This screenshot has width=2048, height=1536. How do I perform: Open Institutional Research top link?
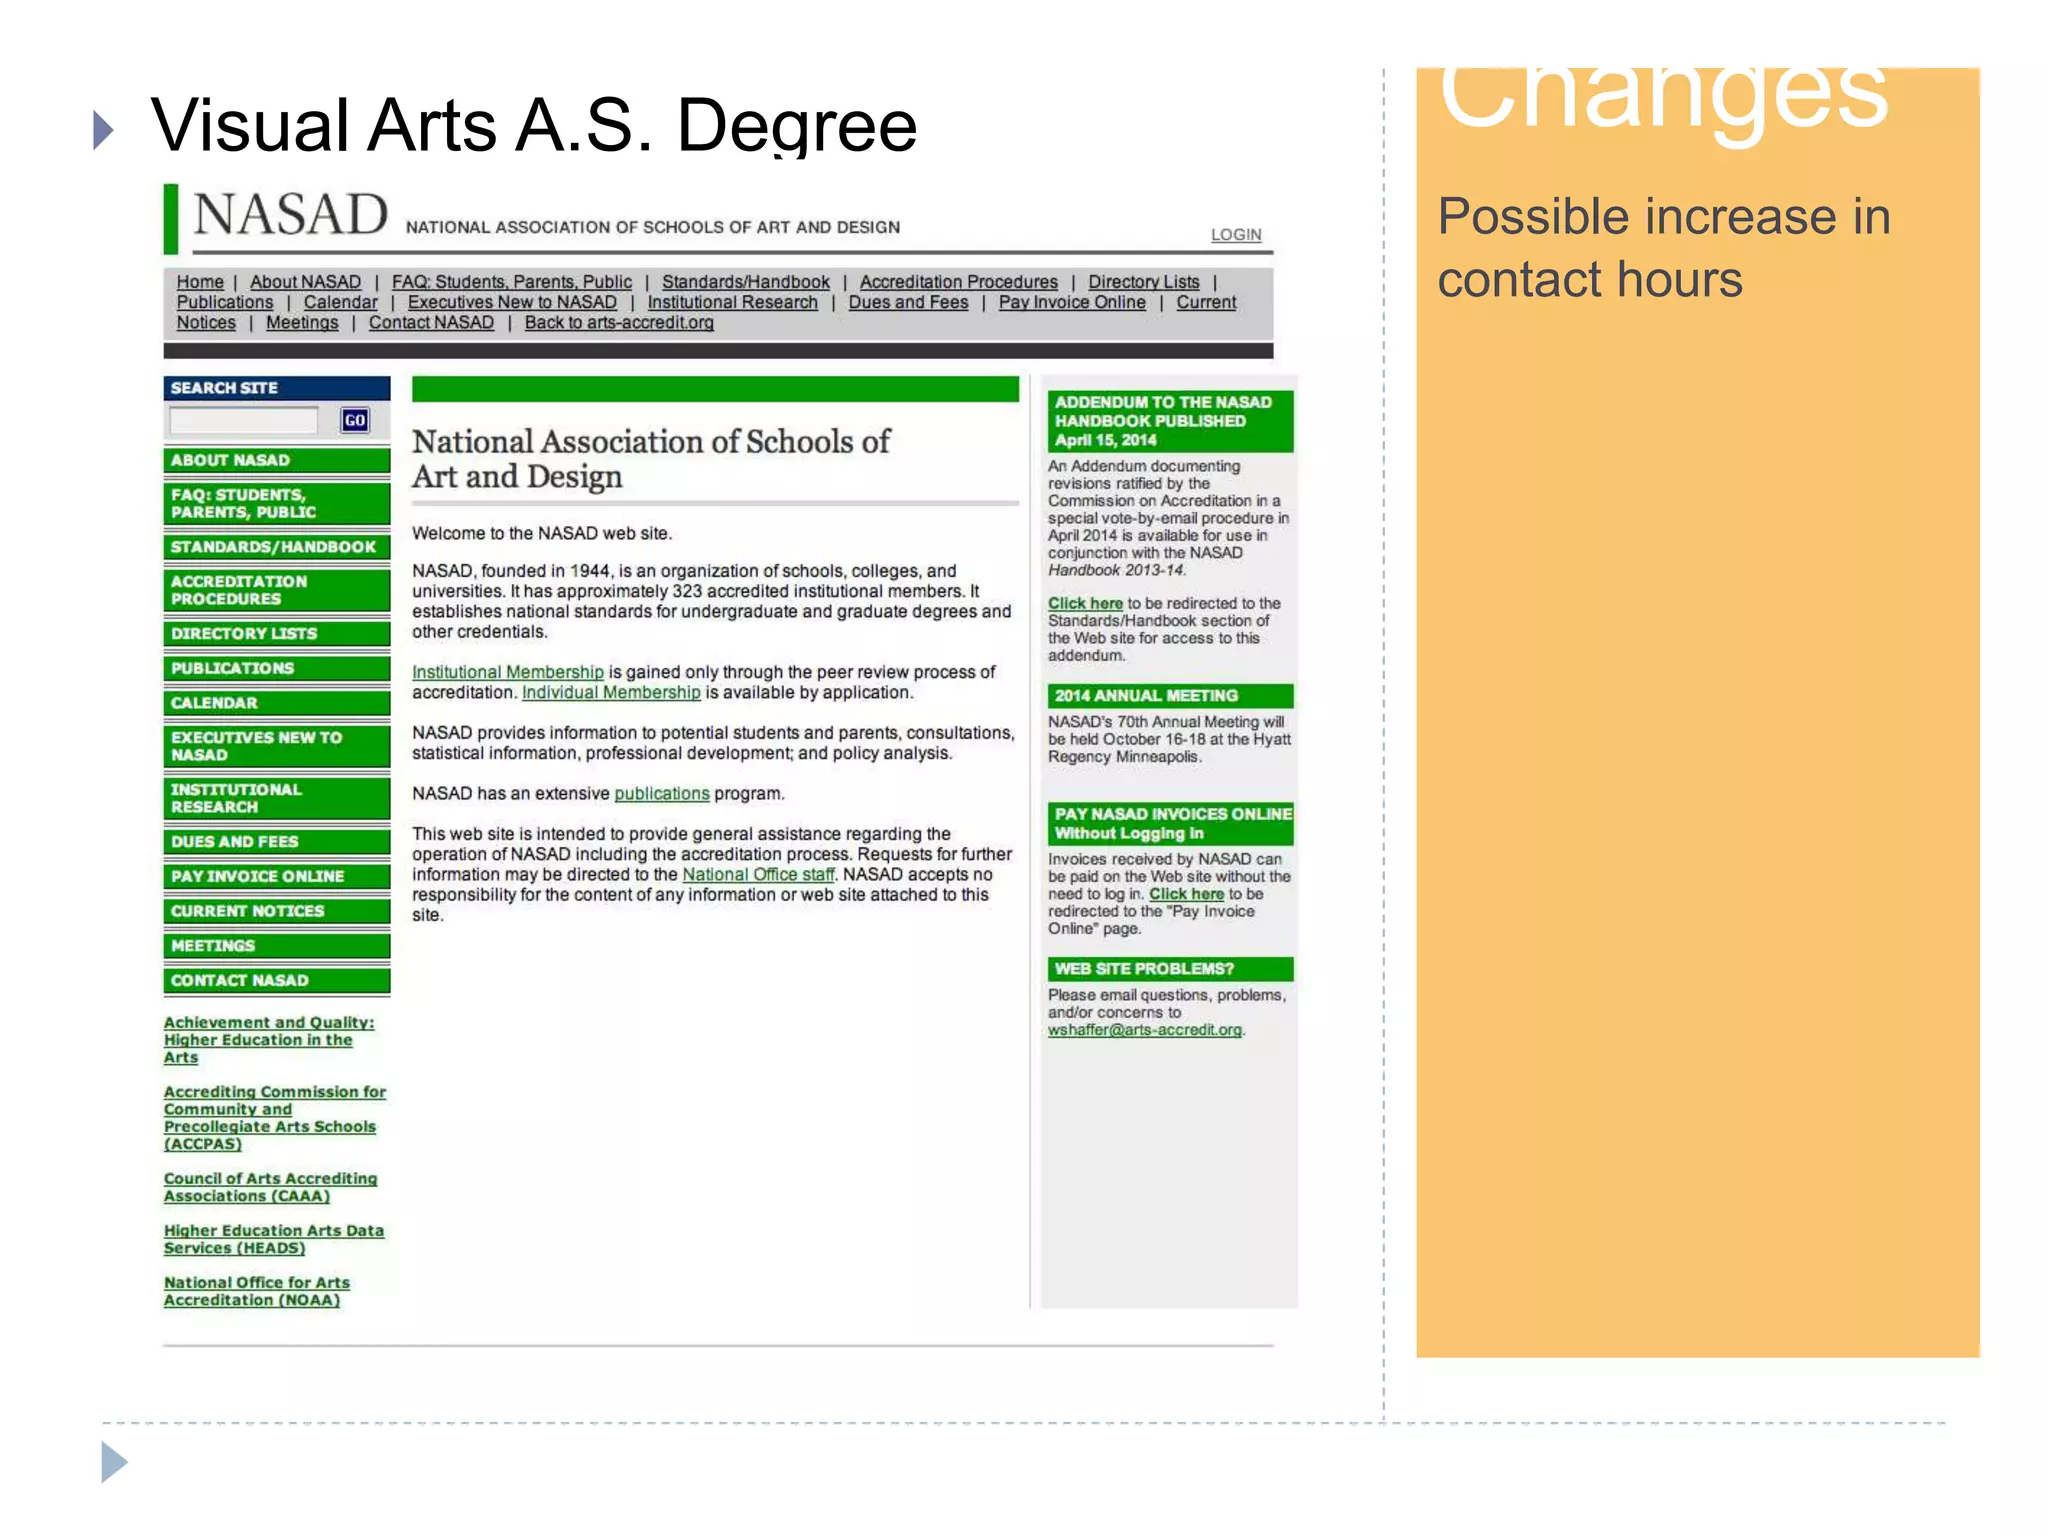[732, 302]
